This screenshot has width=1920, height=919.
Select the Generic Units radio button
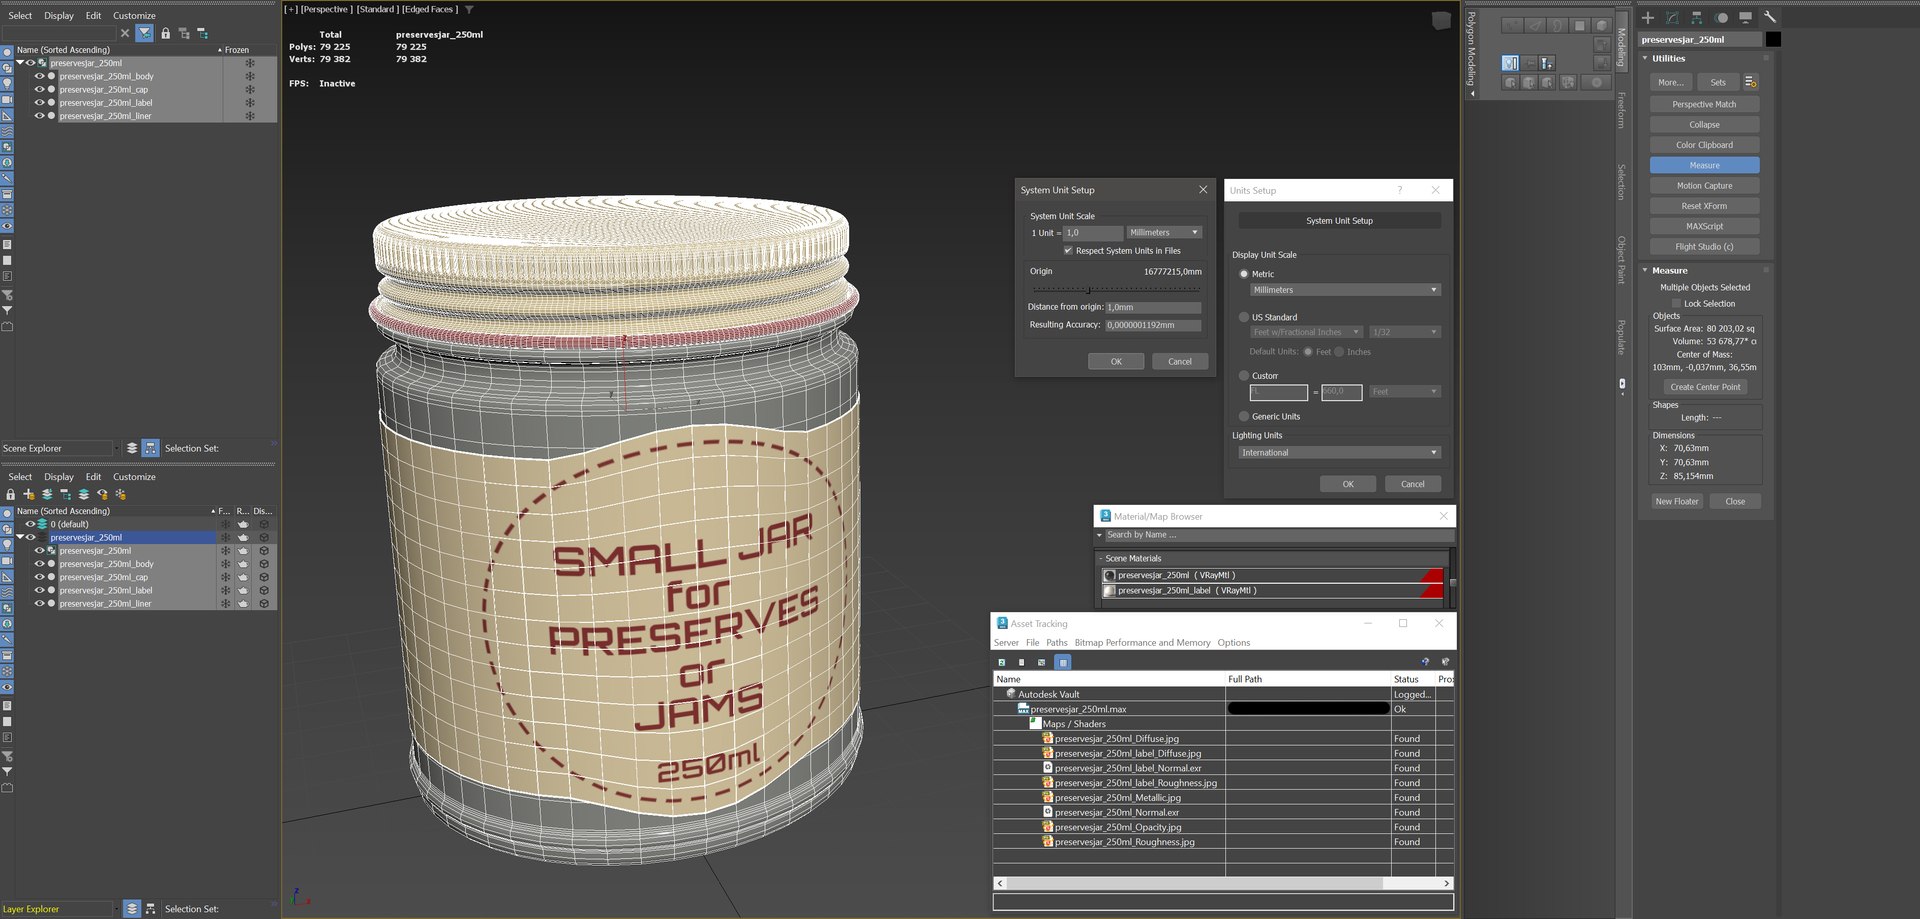(1244, 416)
